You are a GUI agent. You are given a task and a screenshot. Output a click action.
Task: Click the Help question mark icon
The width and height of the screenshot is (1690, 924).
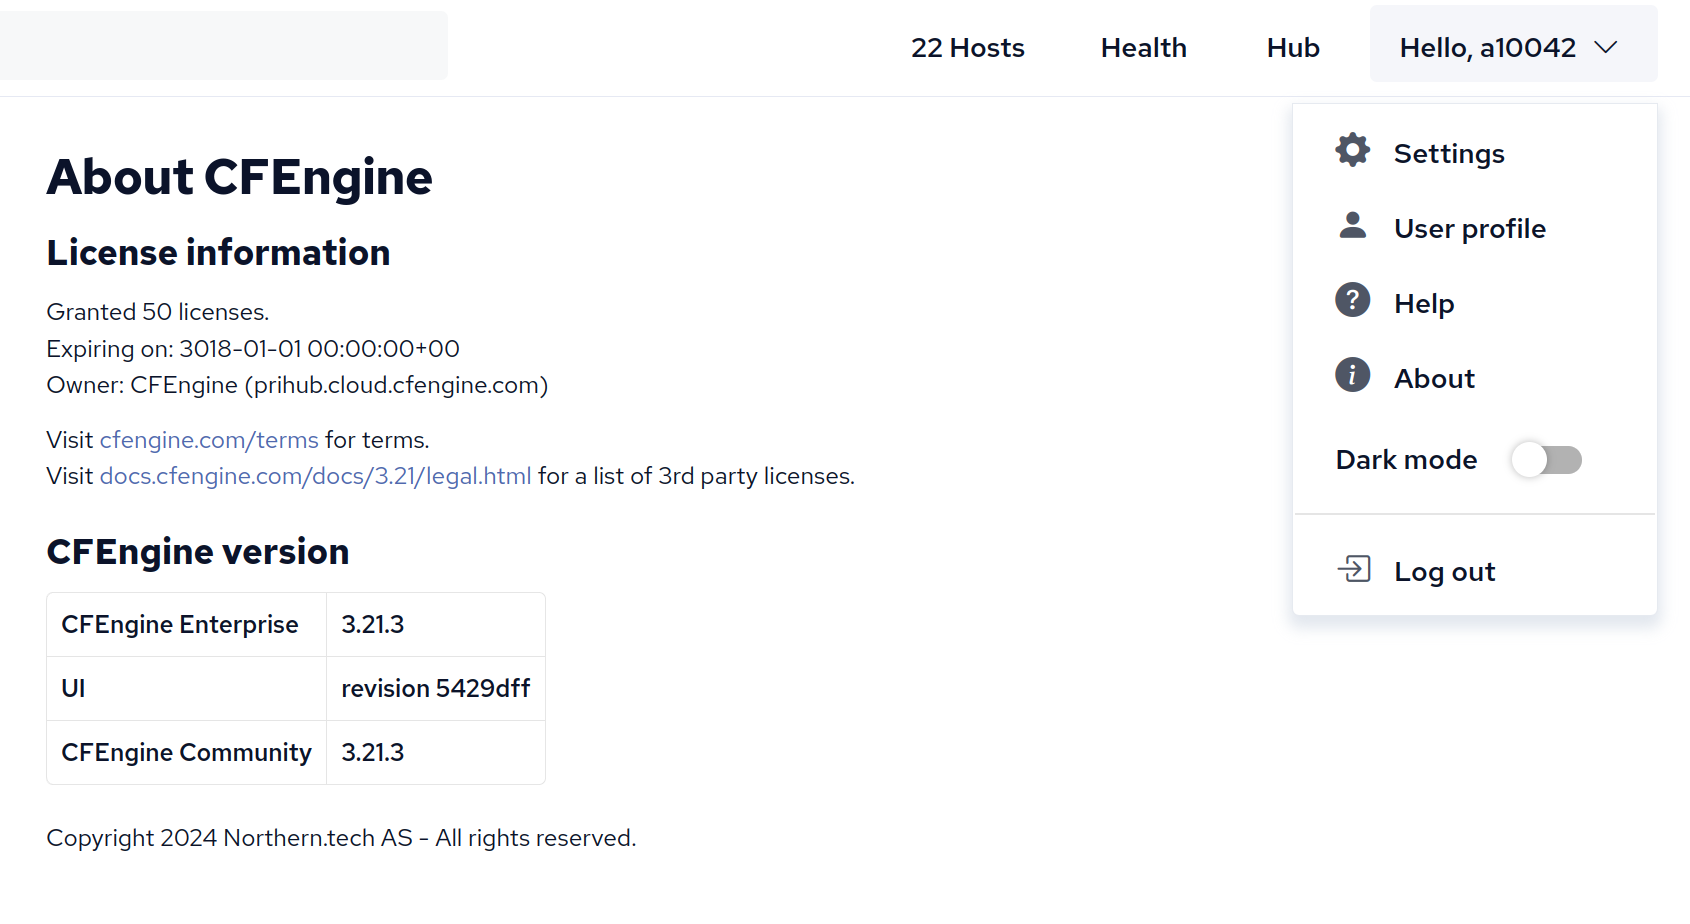click(1352, 300)
